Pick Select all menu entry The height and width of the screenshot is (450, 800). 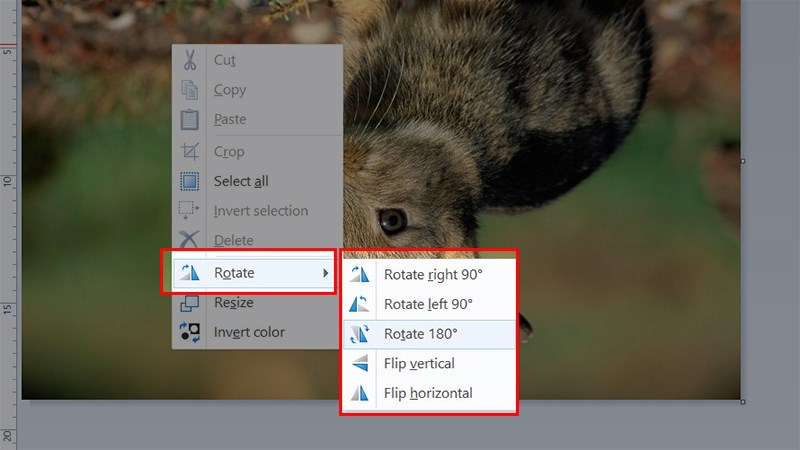pyautogui.click(x=257, y=181)
